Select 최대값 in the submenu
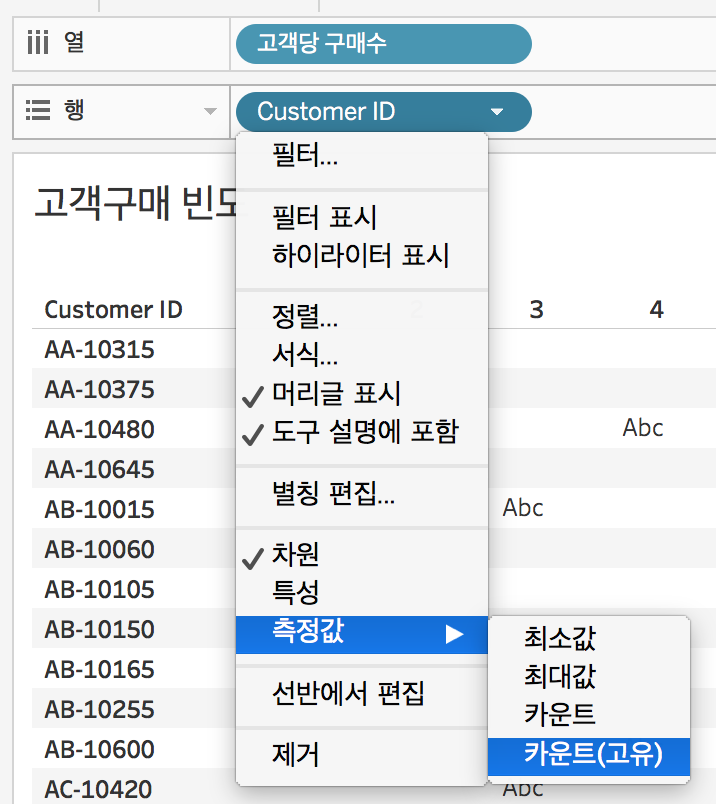This screenshot has height=804, width=716. pos(589,676)
